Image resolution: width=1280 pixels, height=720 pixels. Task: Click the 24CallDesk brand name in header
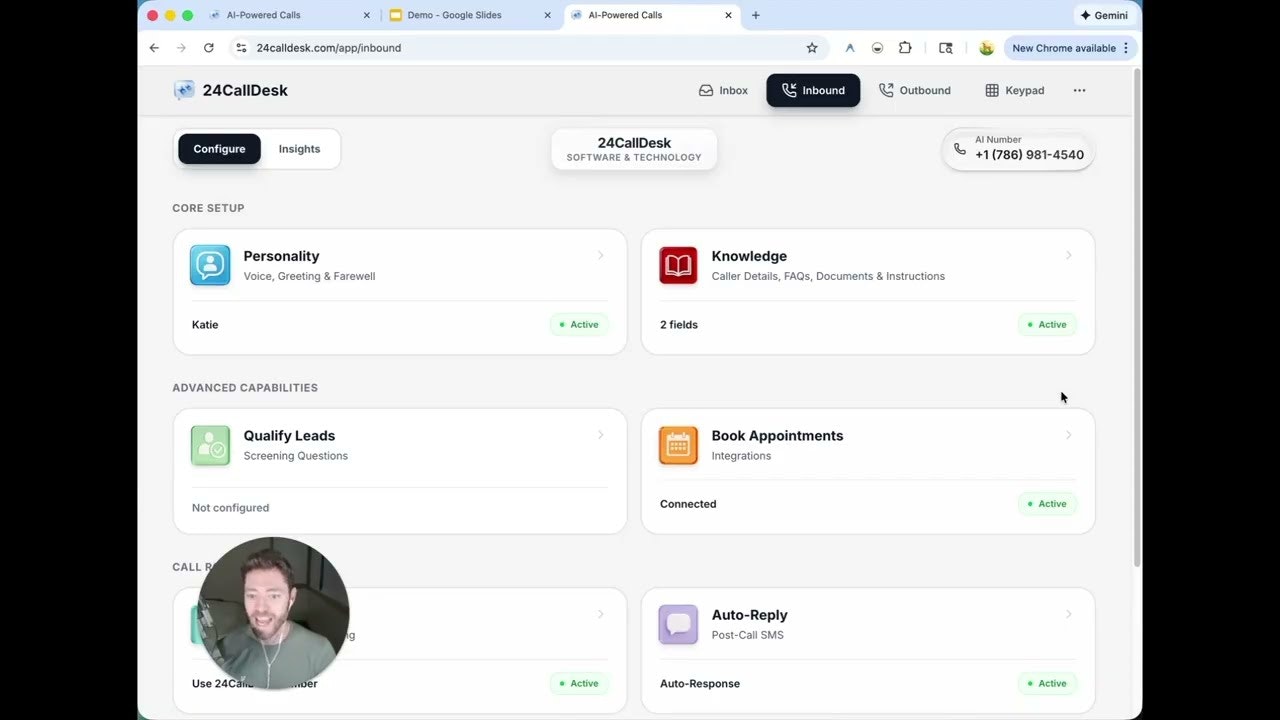245,90
